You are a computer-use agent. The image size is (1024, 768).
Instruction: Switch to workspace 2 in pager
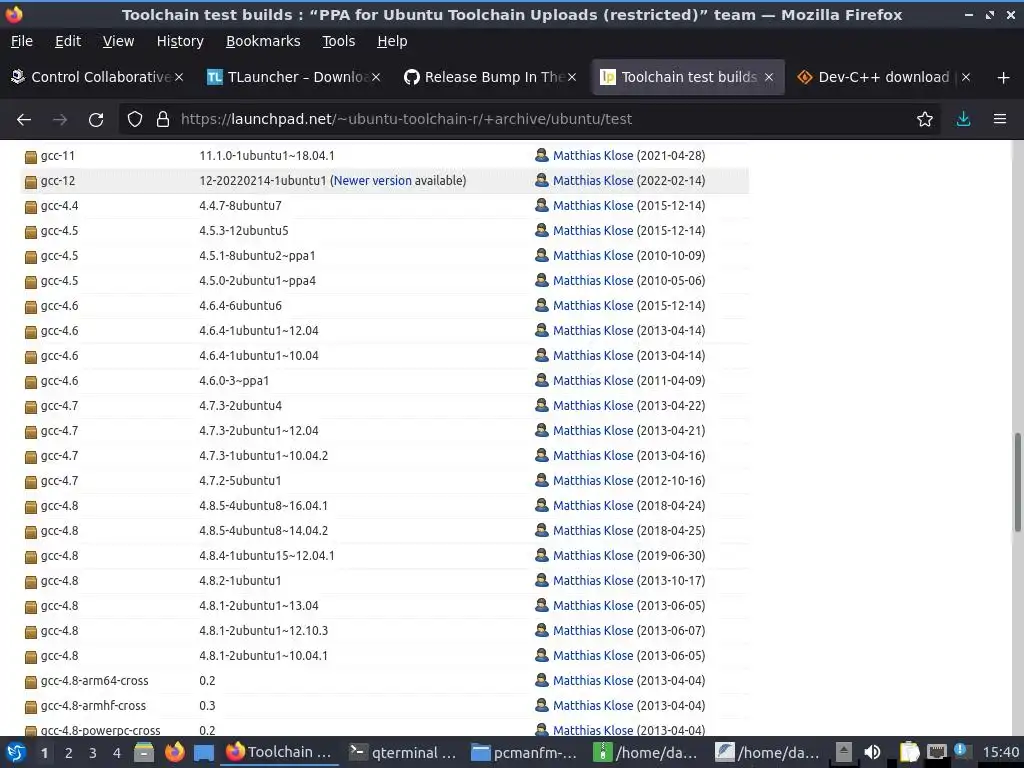(69, 753)
